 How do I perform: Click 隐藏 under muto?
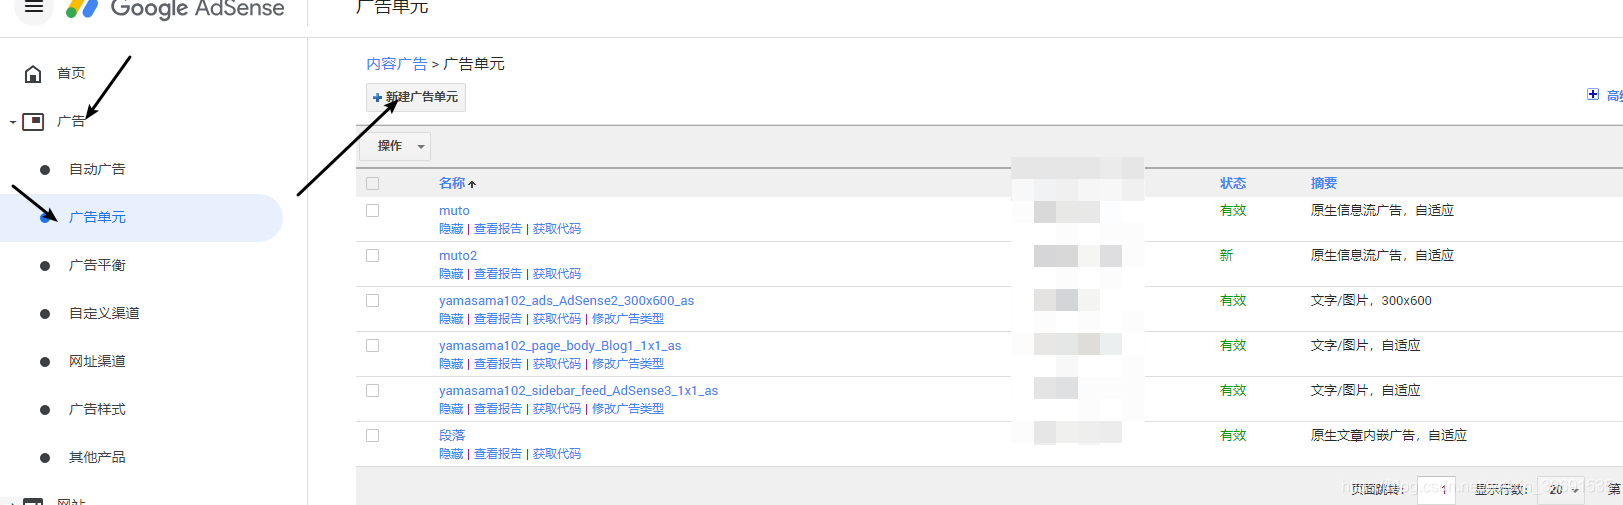(451, 229)
